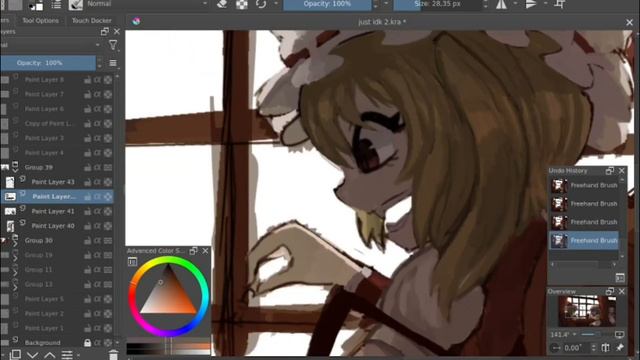
Task: Open the layer blending mode dropdown
Action: click(51, 45)
